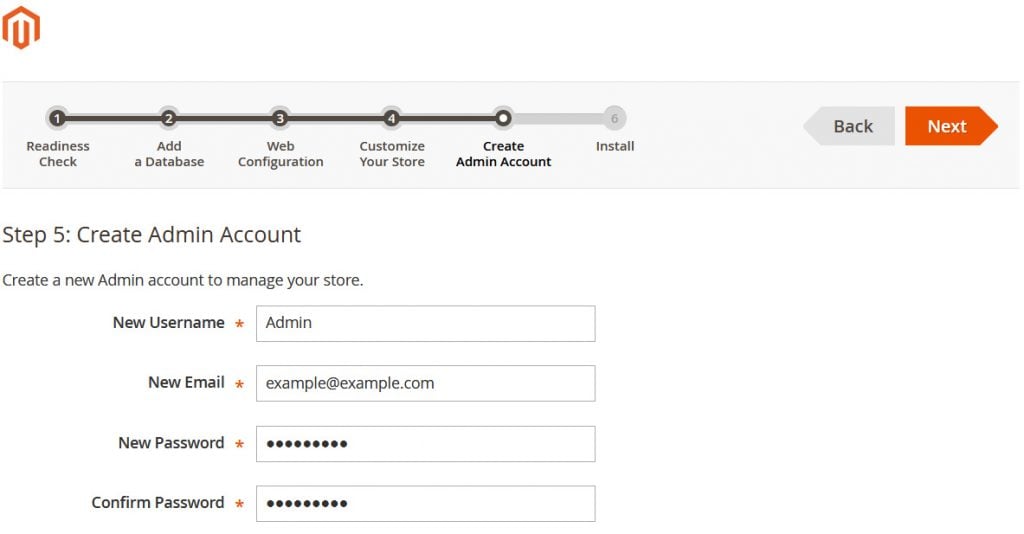Focus the New Username input field
Screen dimensions: 1024x534
coord(425,324)
